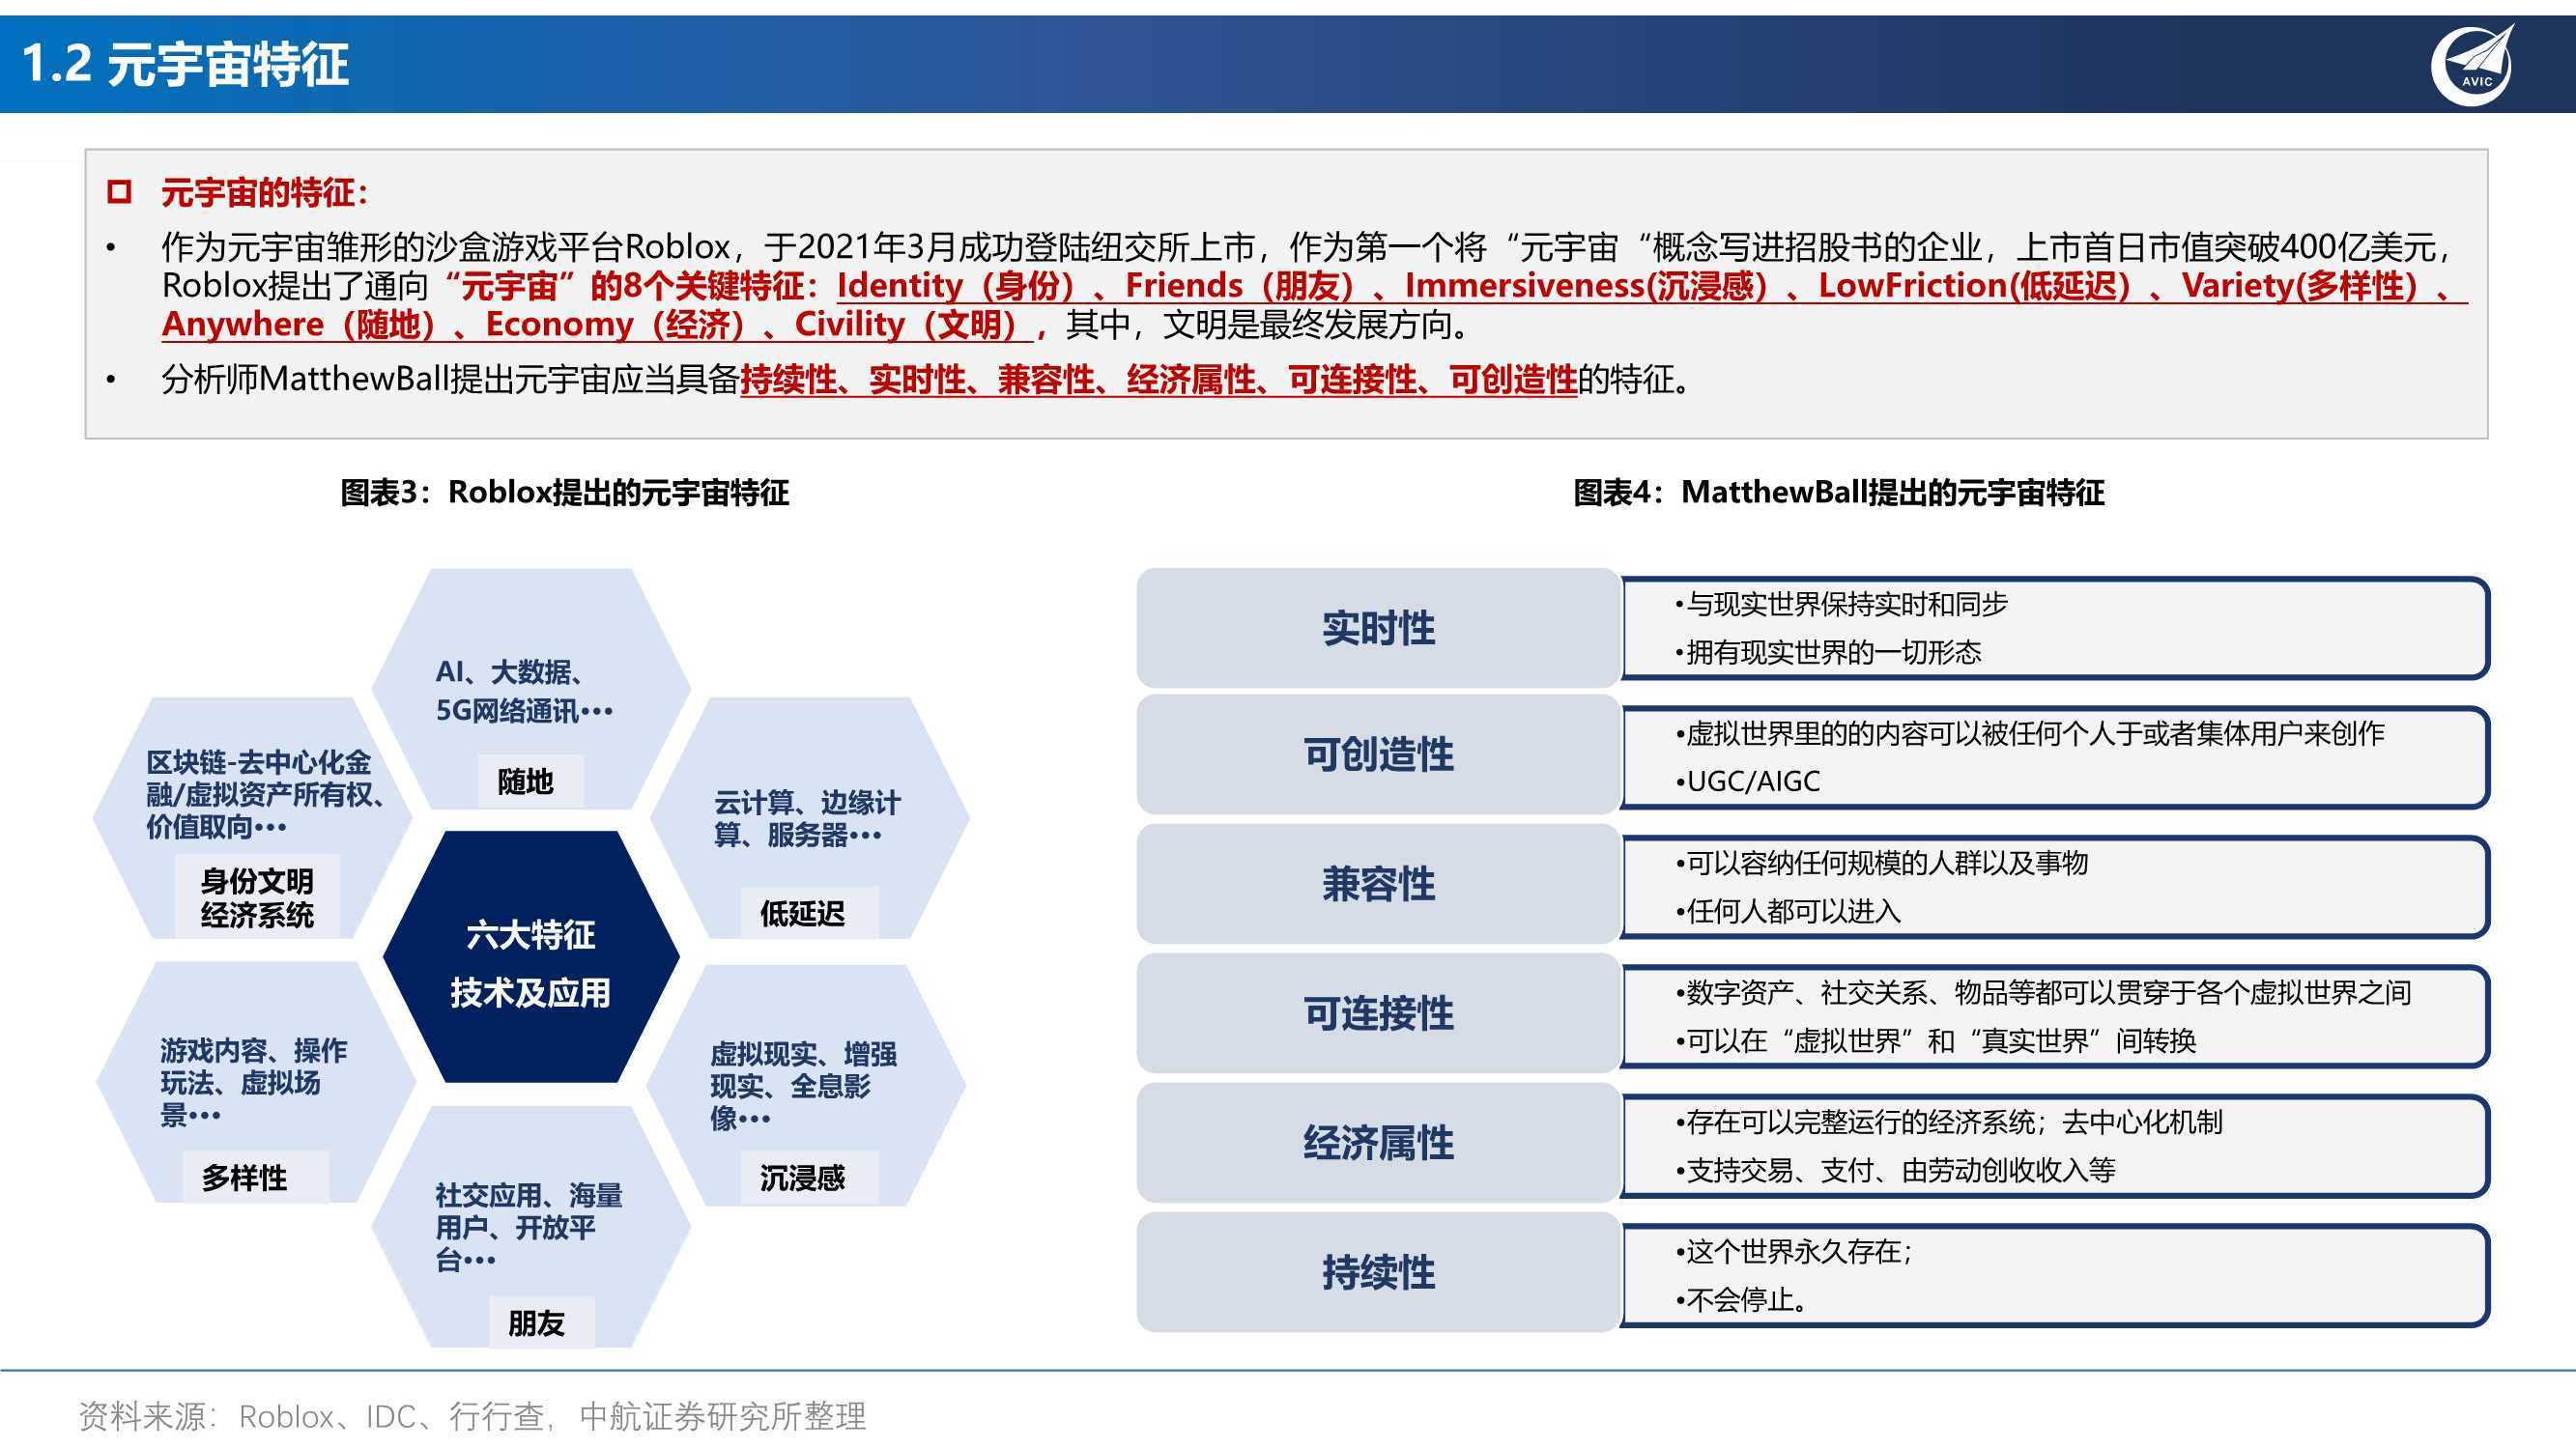Image resolution: width=2576 pixels, height=1449 pixels.
Task: Click the dark center hexagon 六大特征 技术及应用
Action: pyautogui.click(x=531, y=957)
